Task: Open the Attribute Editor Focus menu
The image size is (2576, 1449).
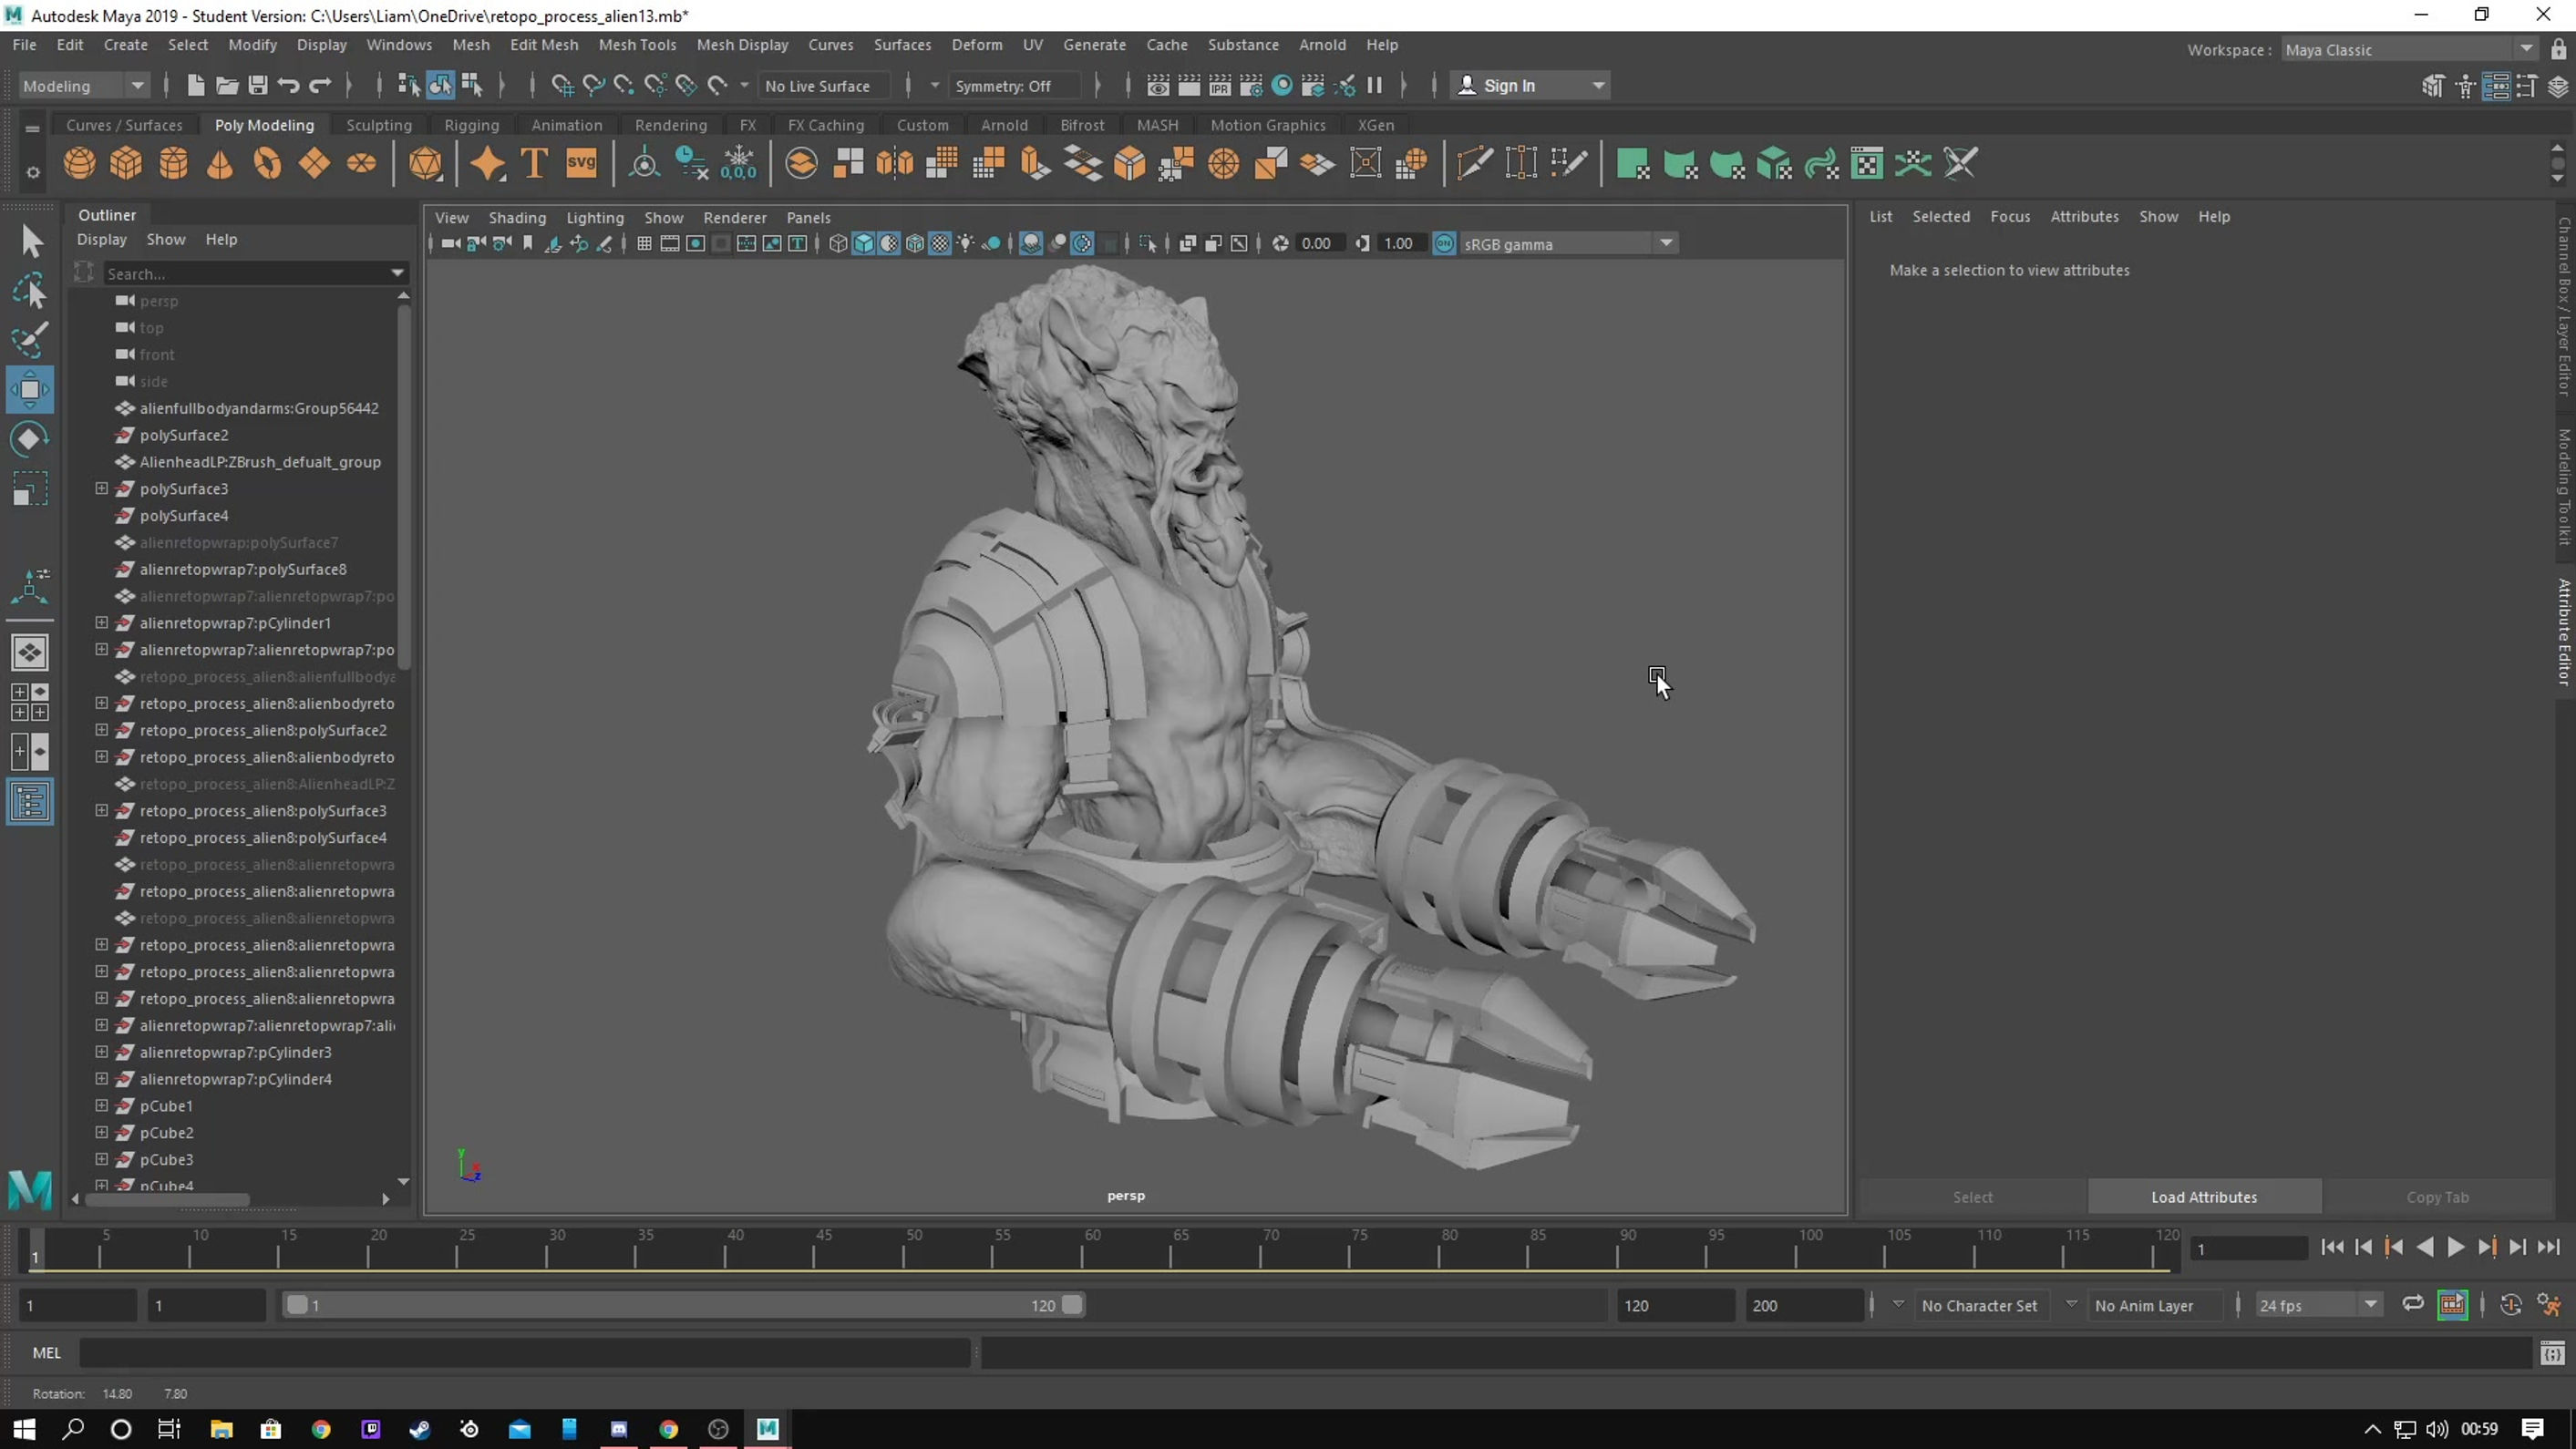Action: click(2010, 217)
